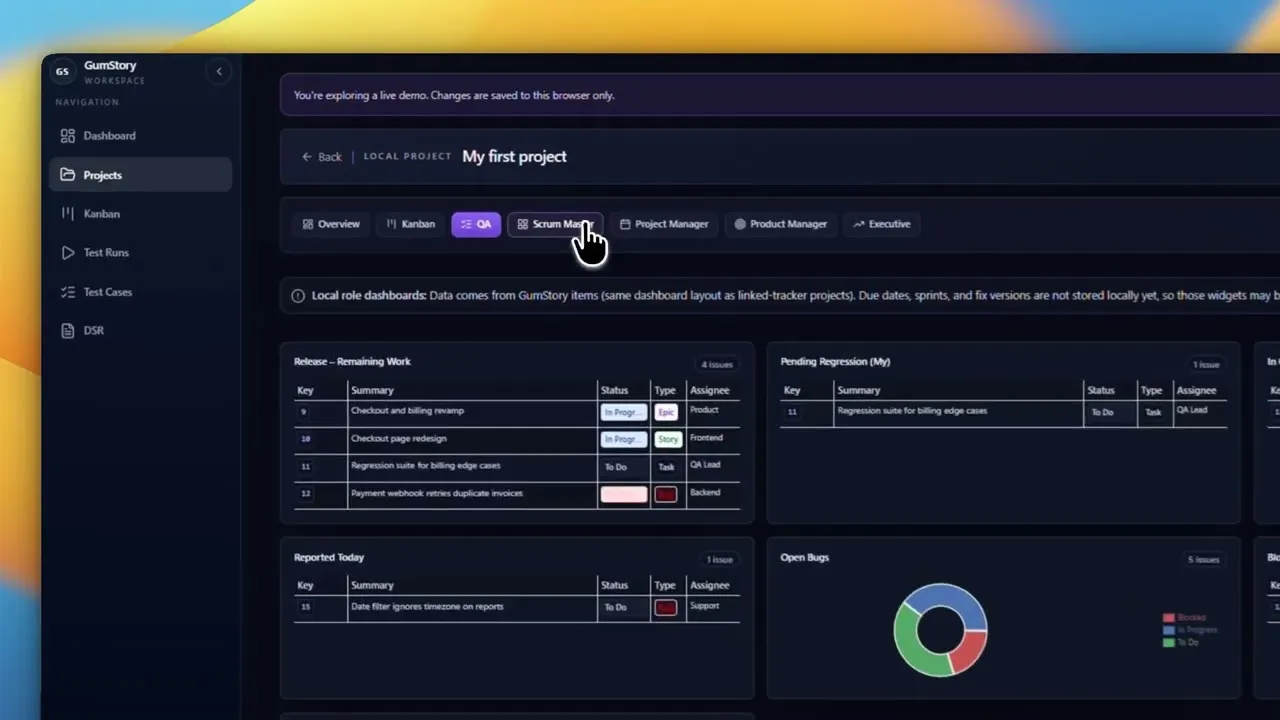Click the Epic type badge

click(x=666, y=412)
